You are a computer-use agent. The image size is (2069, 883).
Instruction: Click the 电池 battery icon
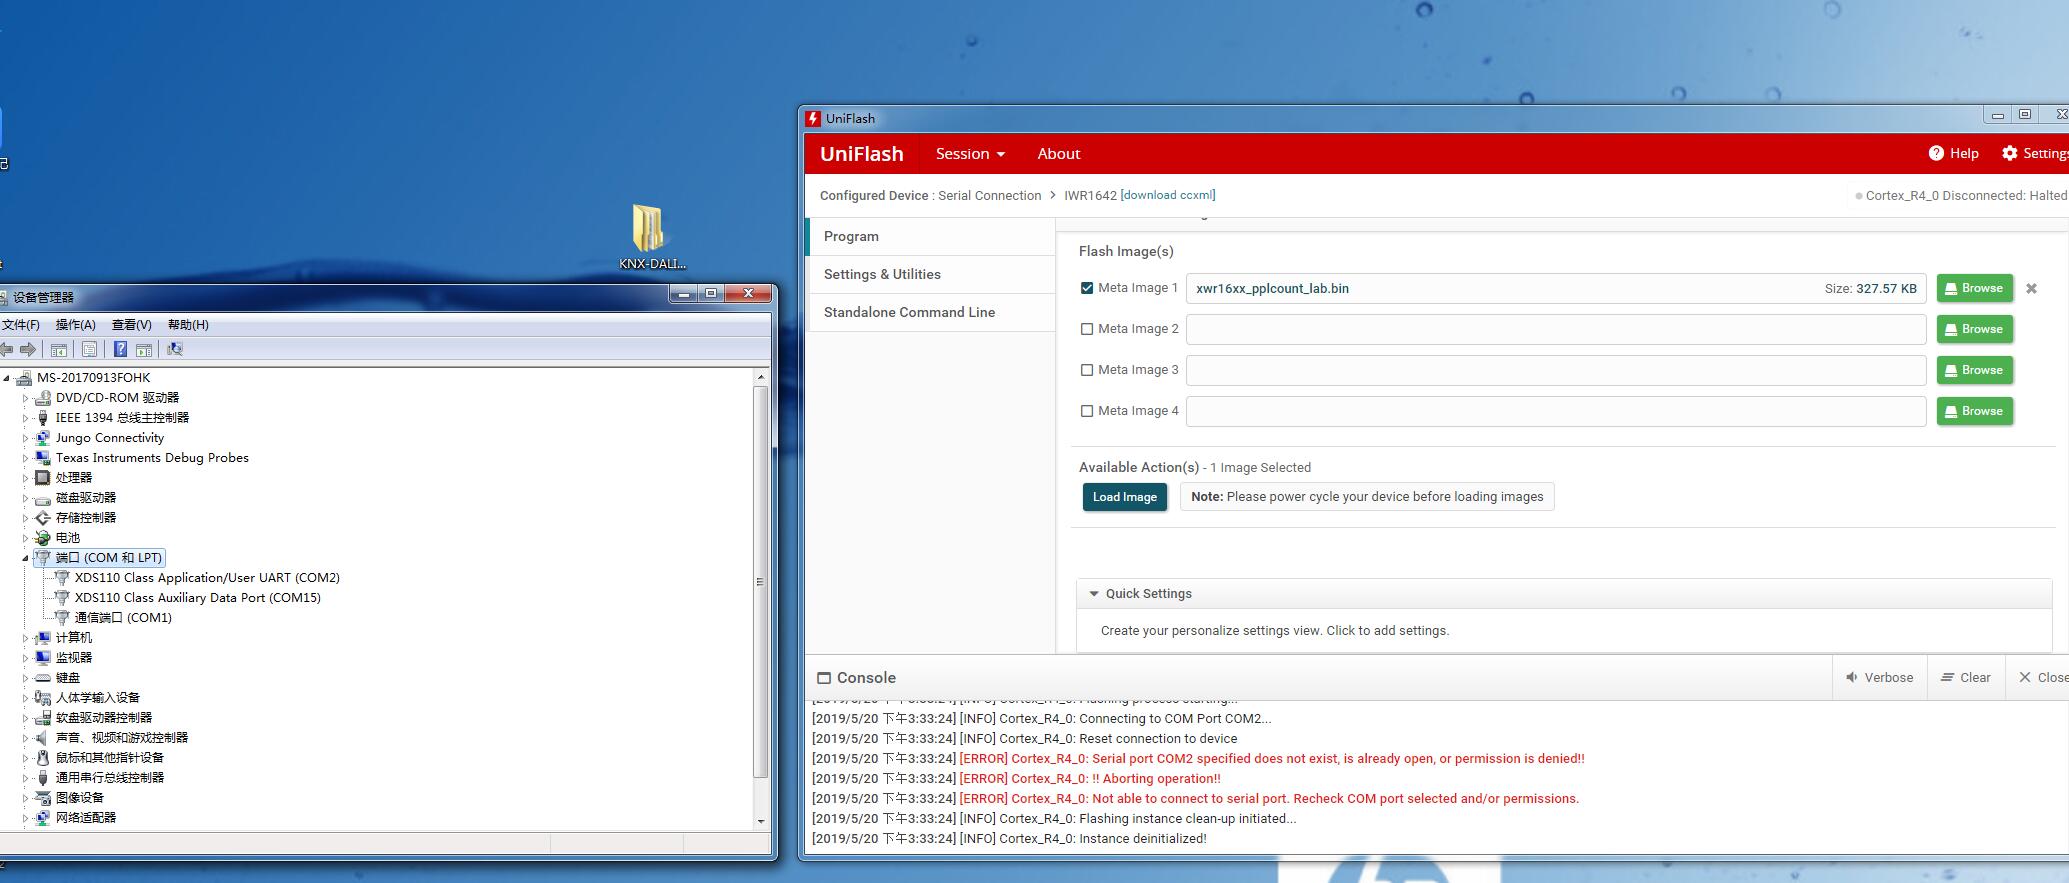tap(43, 538)
